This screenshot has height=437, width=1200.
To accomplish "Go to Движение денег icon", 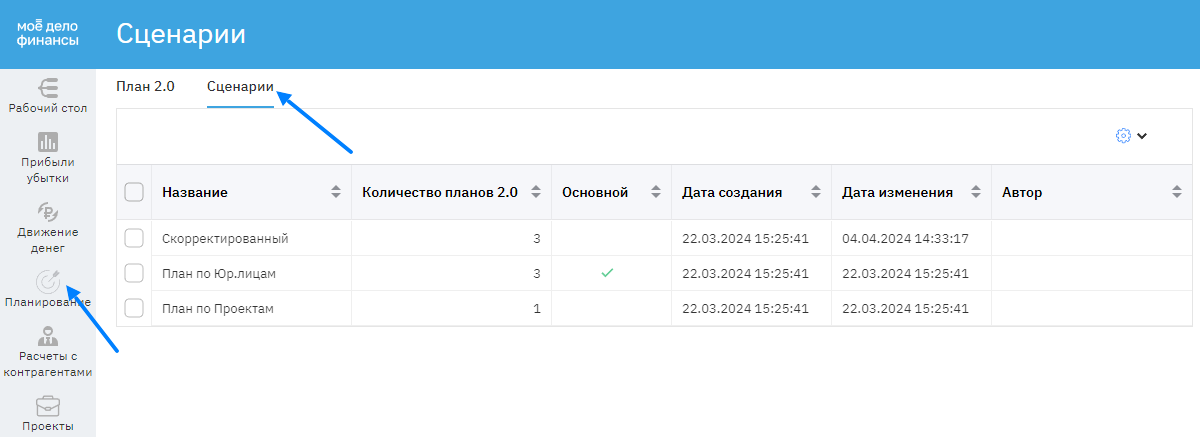I will pyautogui.click(x=48, y=212).
